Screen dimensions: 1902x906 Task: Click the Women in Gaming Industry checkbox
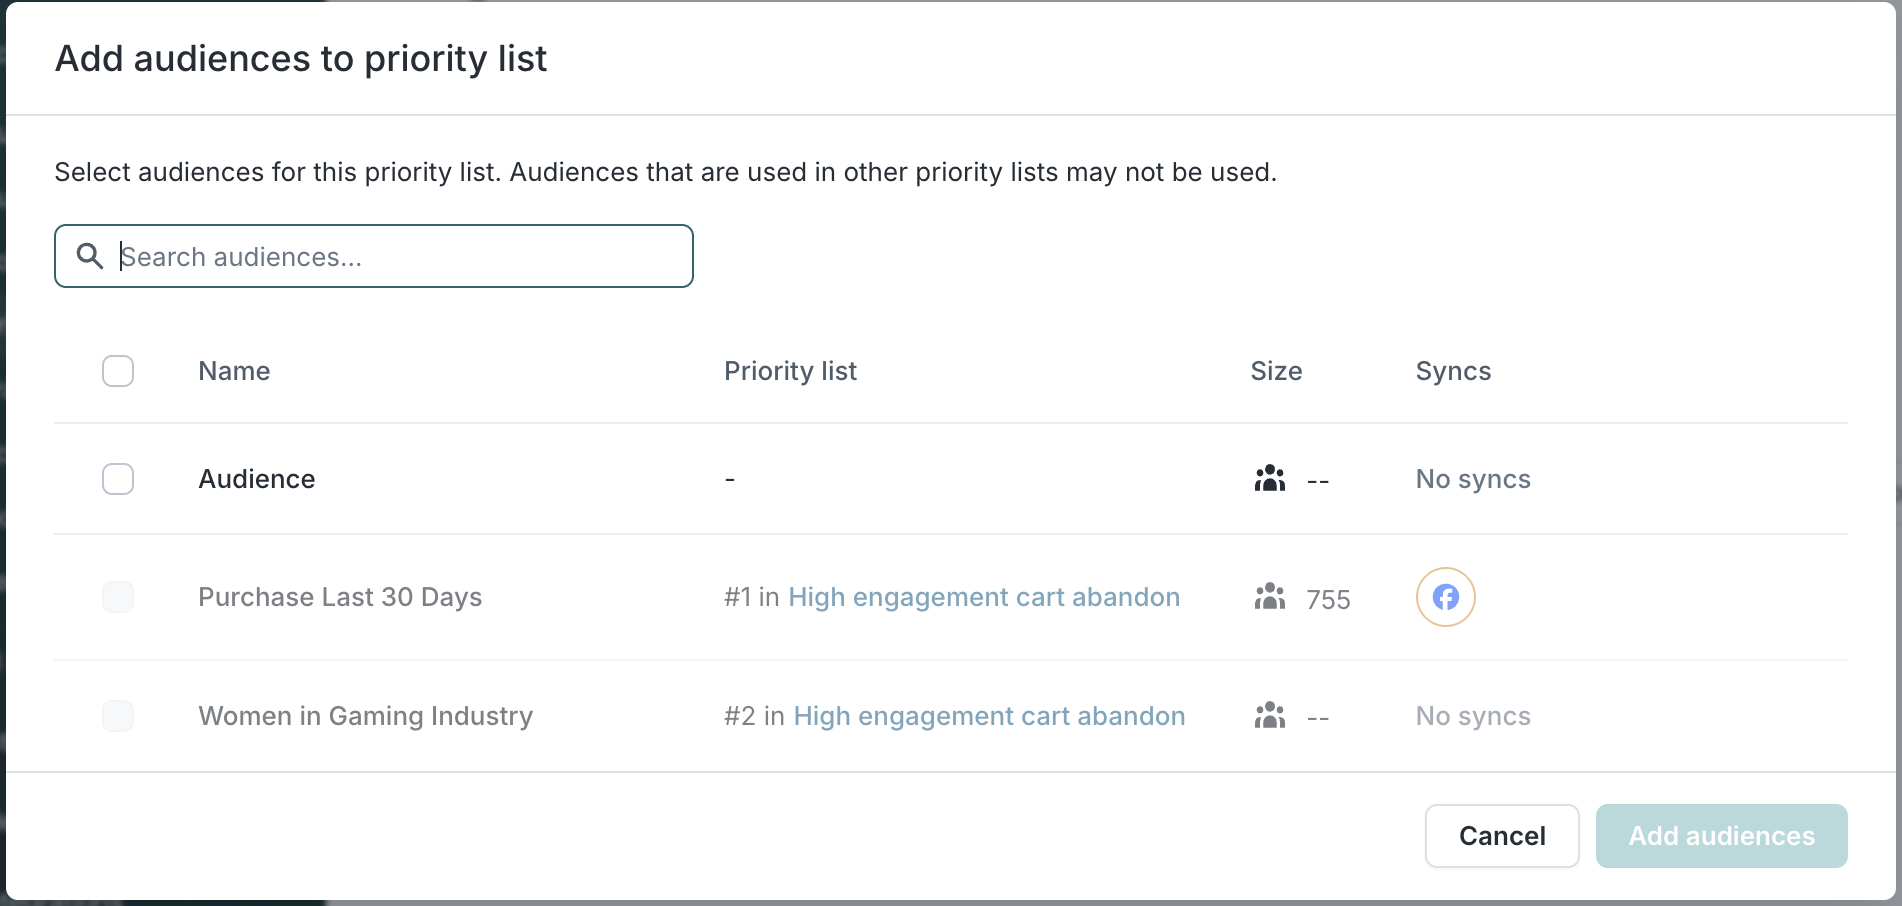[118, 716]
